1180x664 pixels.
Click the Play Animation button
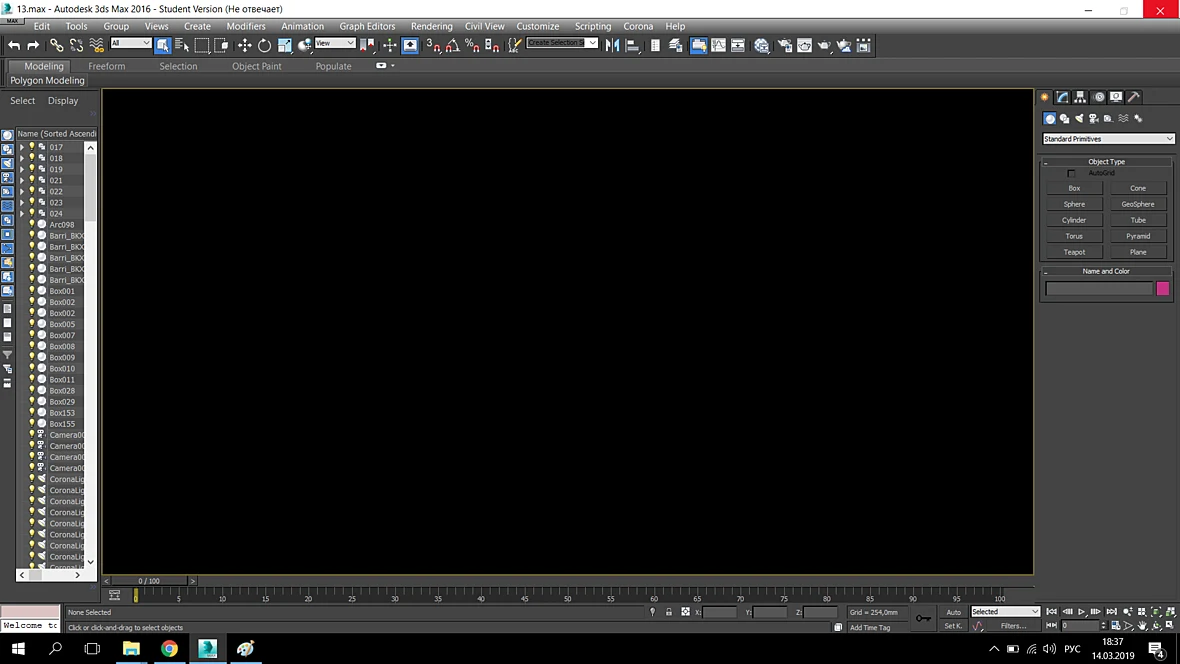[1081, 612]
